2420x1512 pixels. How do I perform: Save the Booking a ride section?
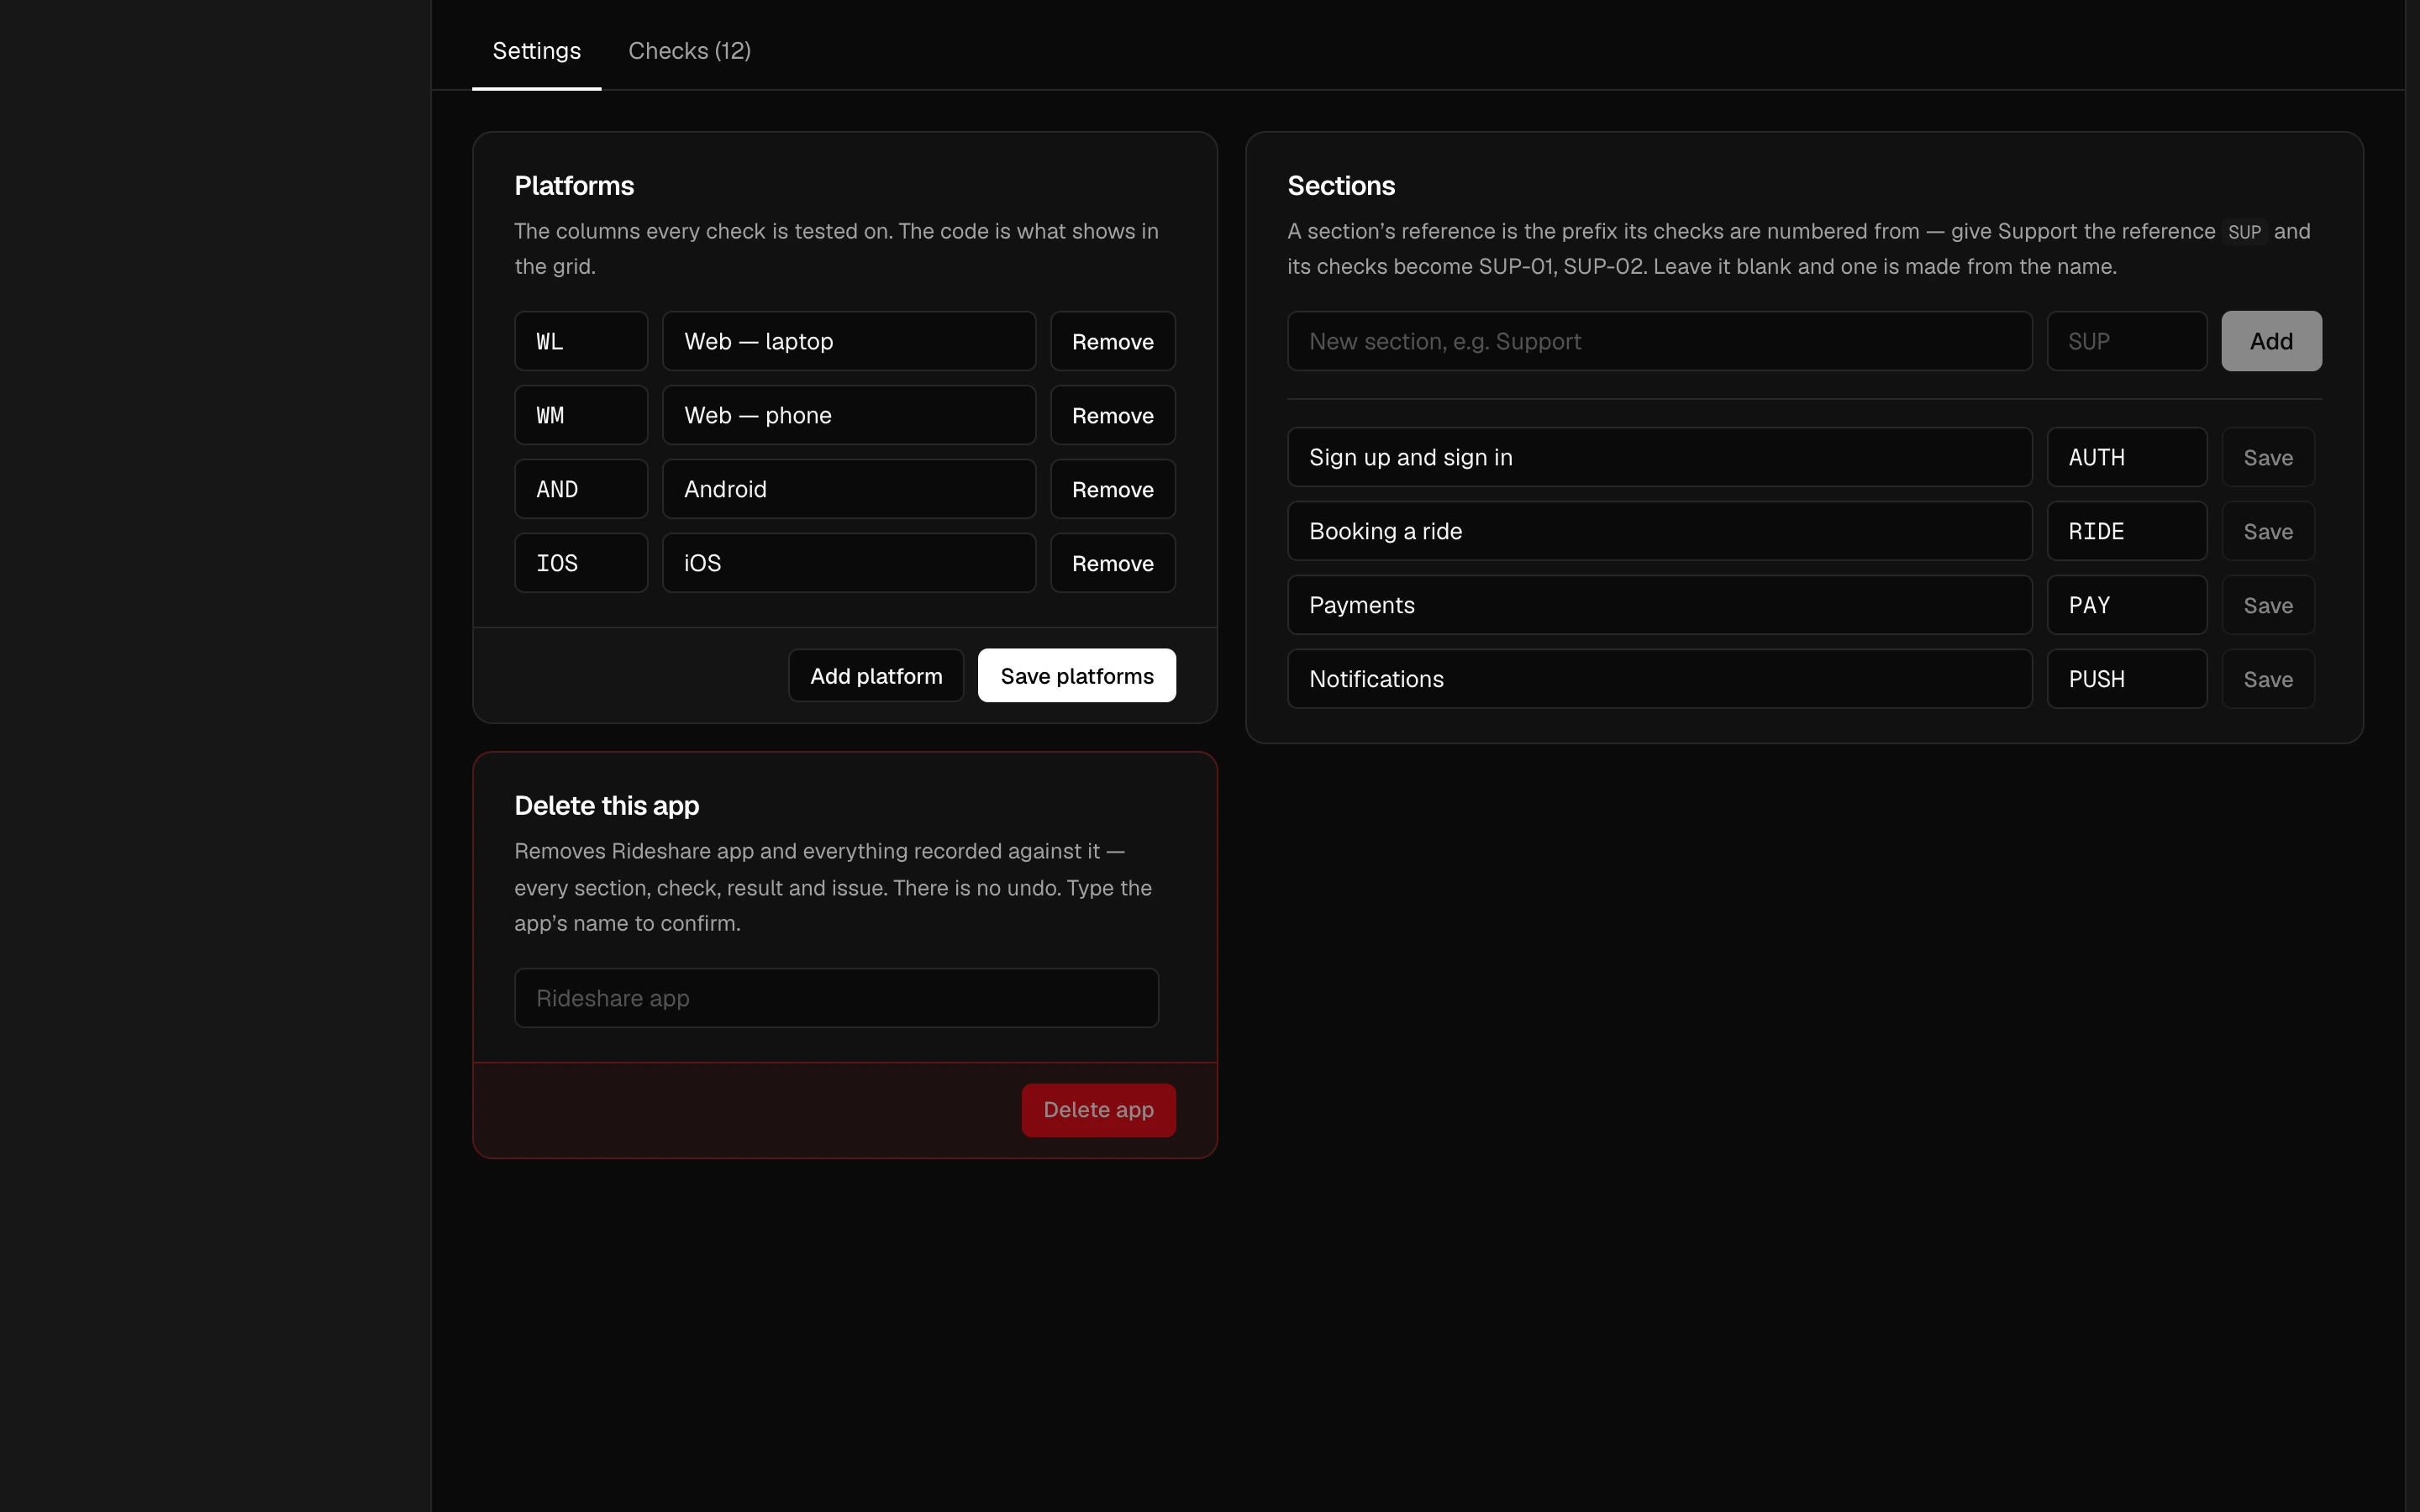tap(2268, 531)
